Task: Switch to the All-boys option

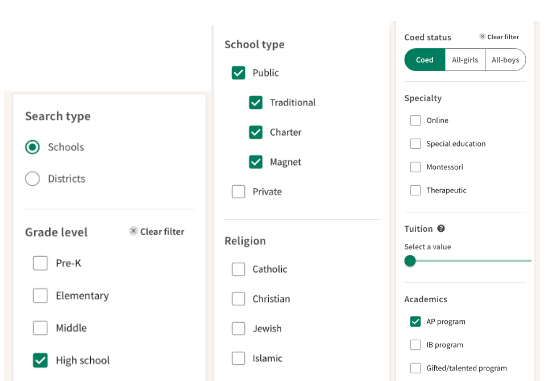Action: (x=506, y=60)
